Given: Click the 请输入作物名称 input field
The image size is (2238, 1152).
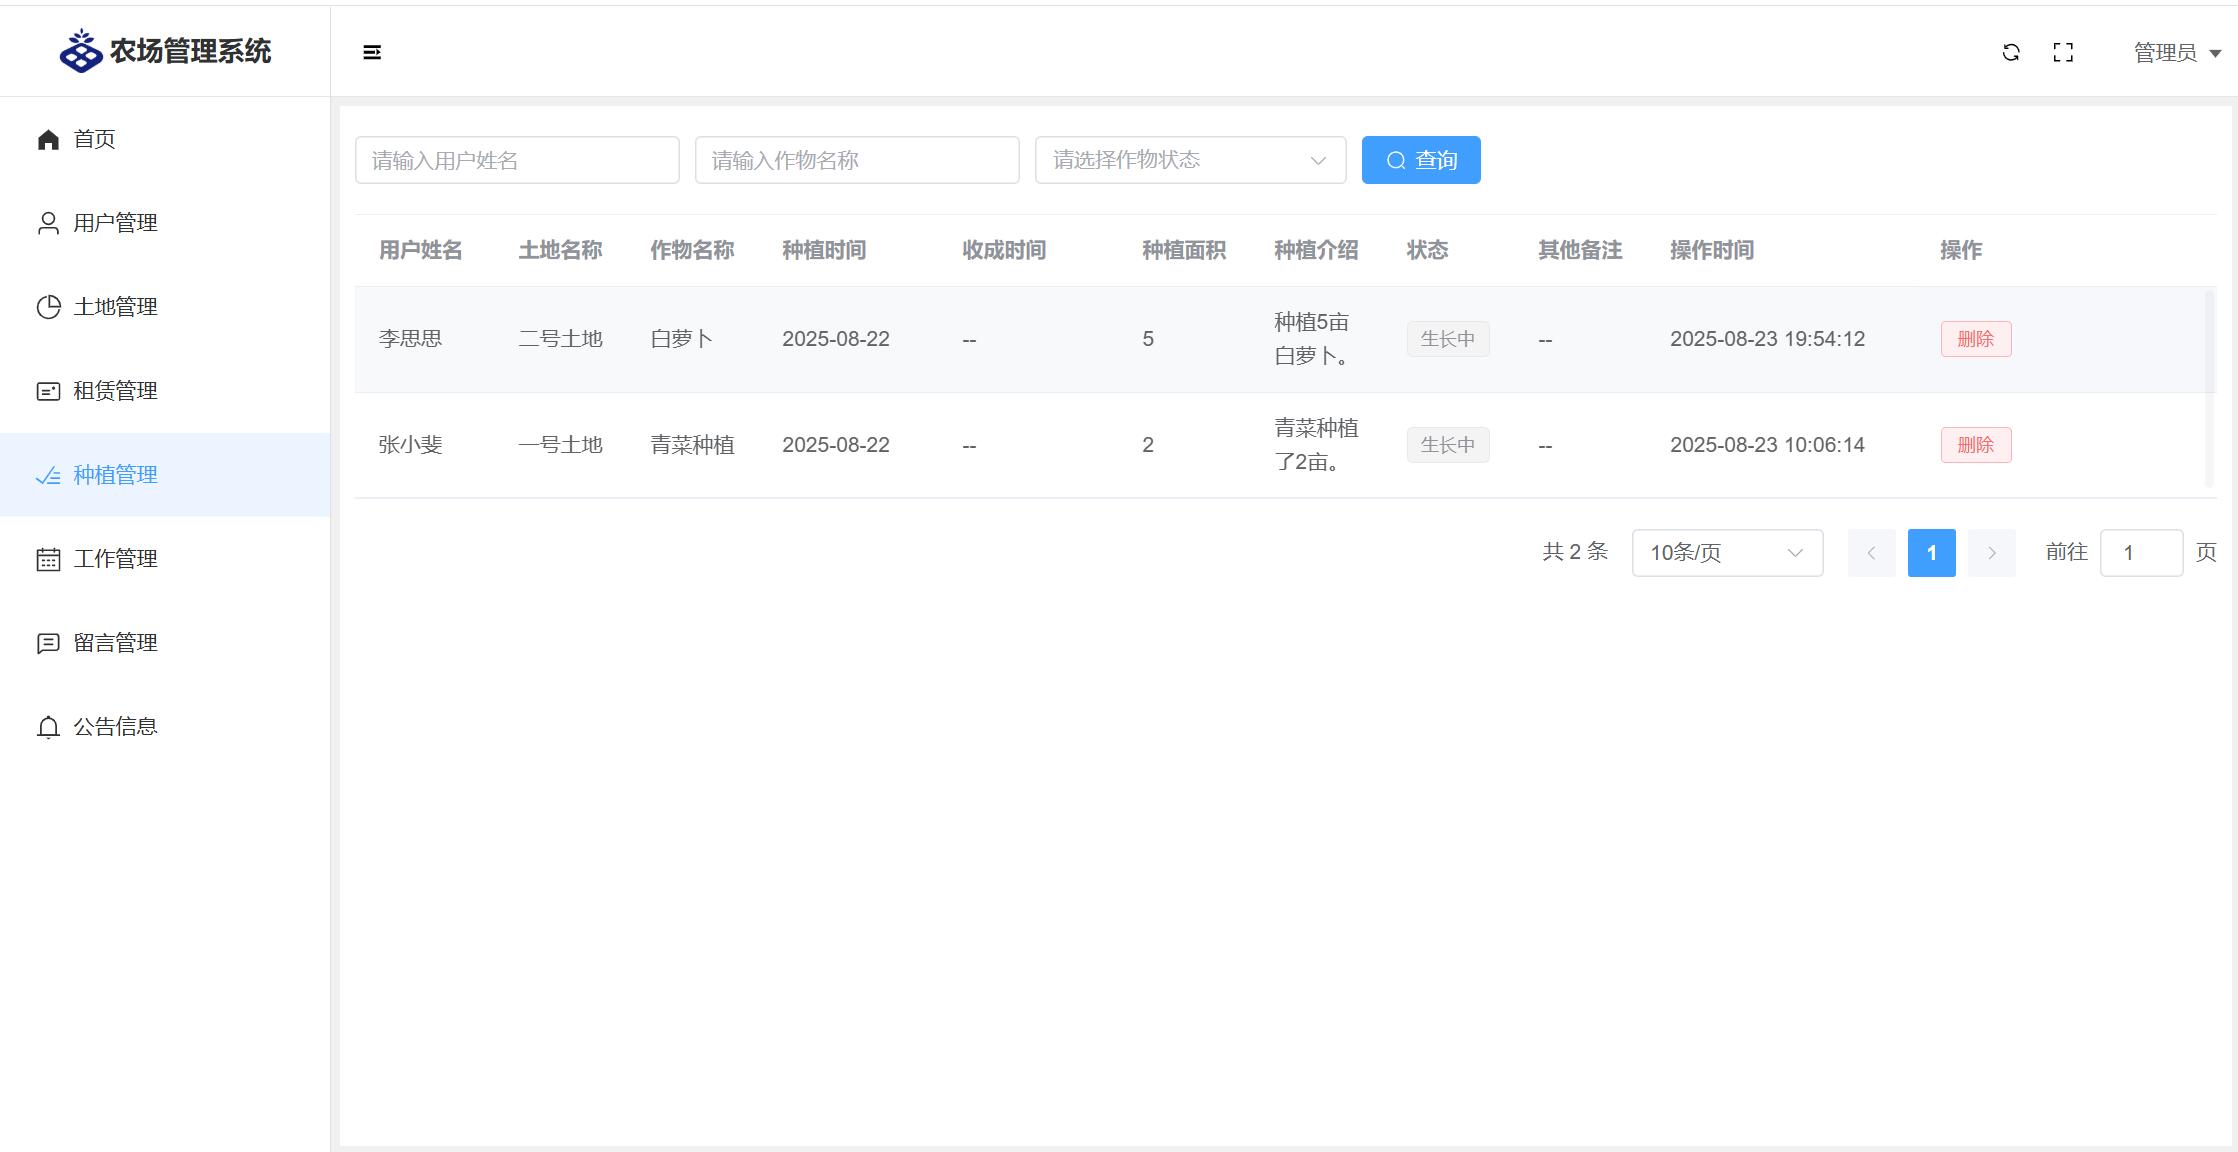Looking at the screenshot, I should tap(857, 160).
